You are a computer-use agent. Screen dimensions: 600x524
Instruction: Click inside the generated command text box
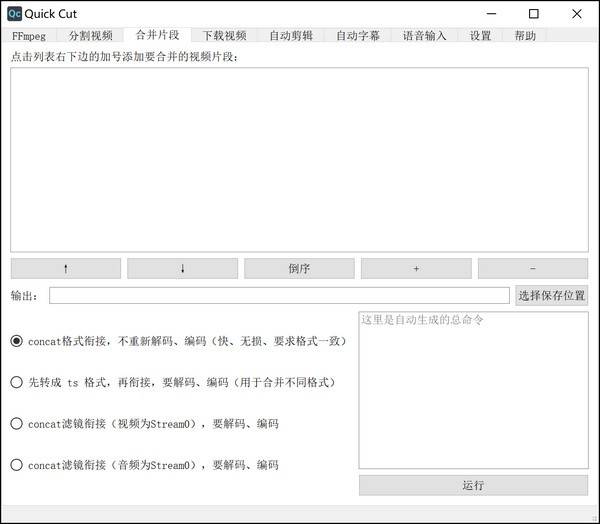pyautogui.click(x=473, y=390)
